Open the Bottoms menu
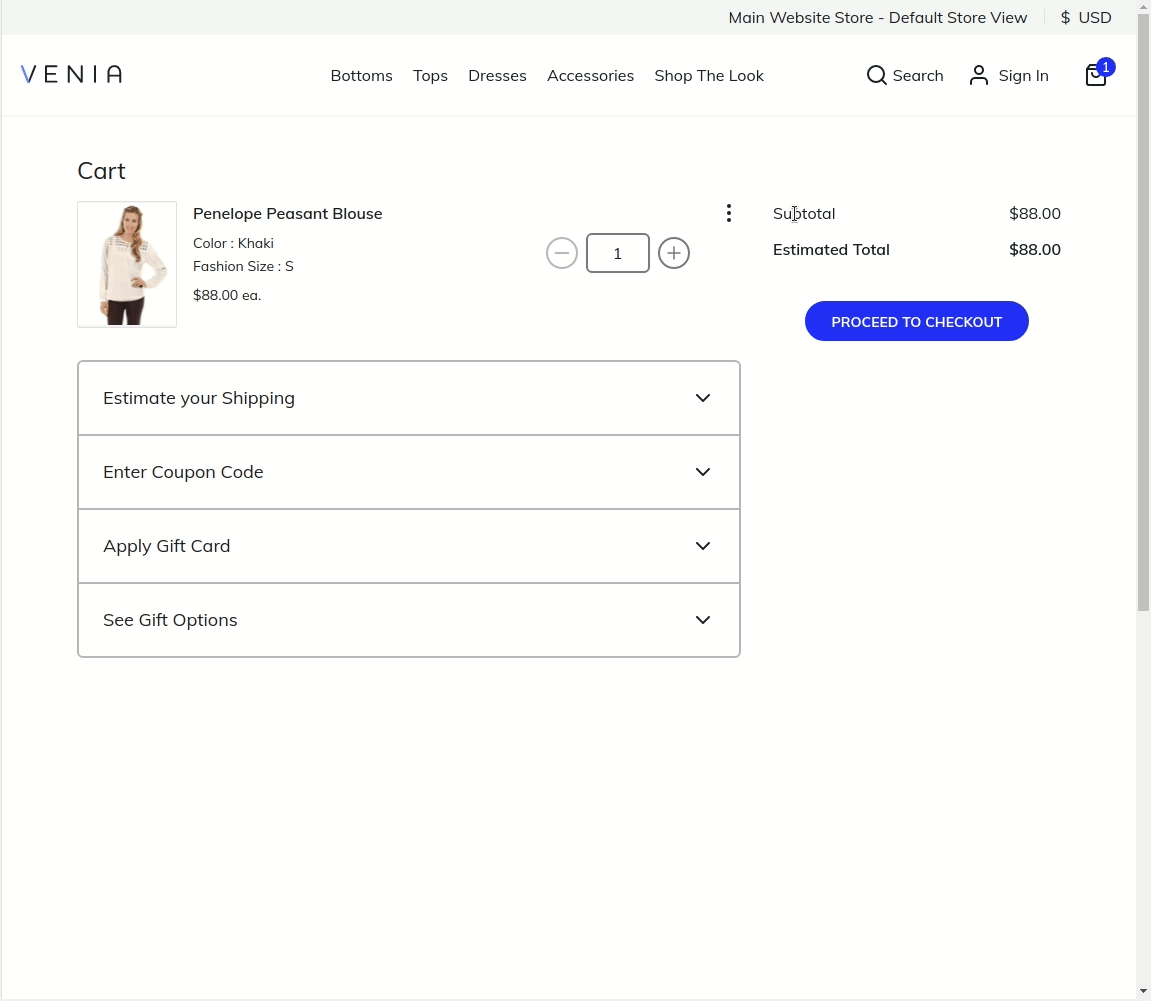 click(x=361, y=76)
